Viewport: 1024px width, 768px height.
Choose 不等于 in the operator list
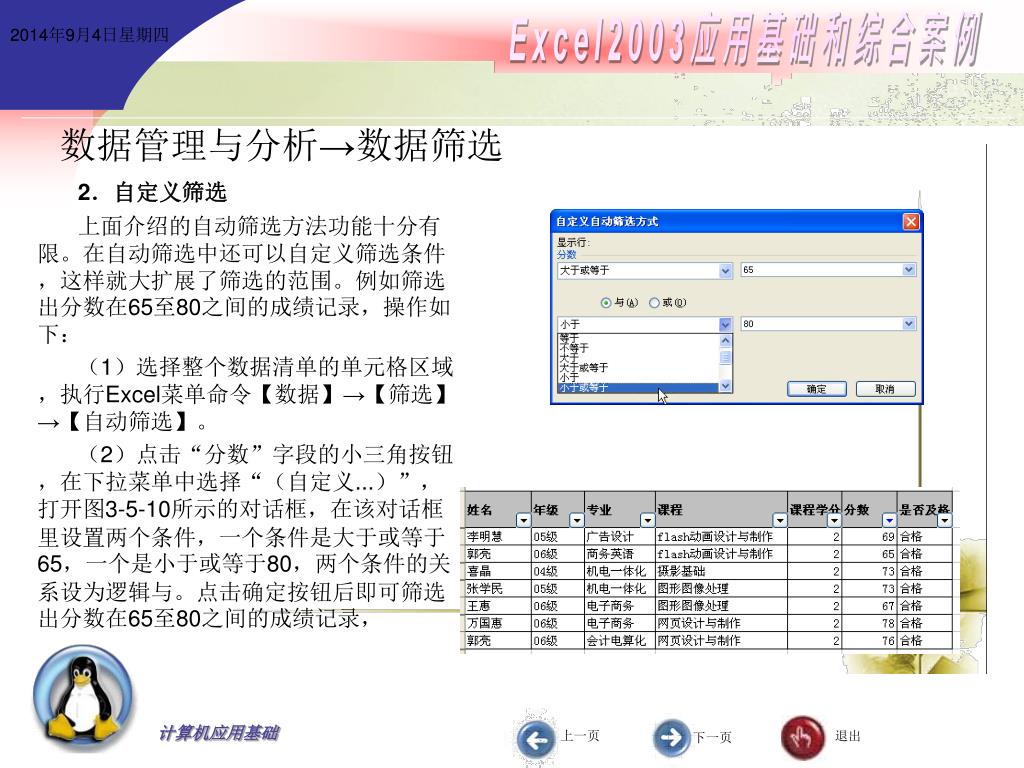pos(637,347)
